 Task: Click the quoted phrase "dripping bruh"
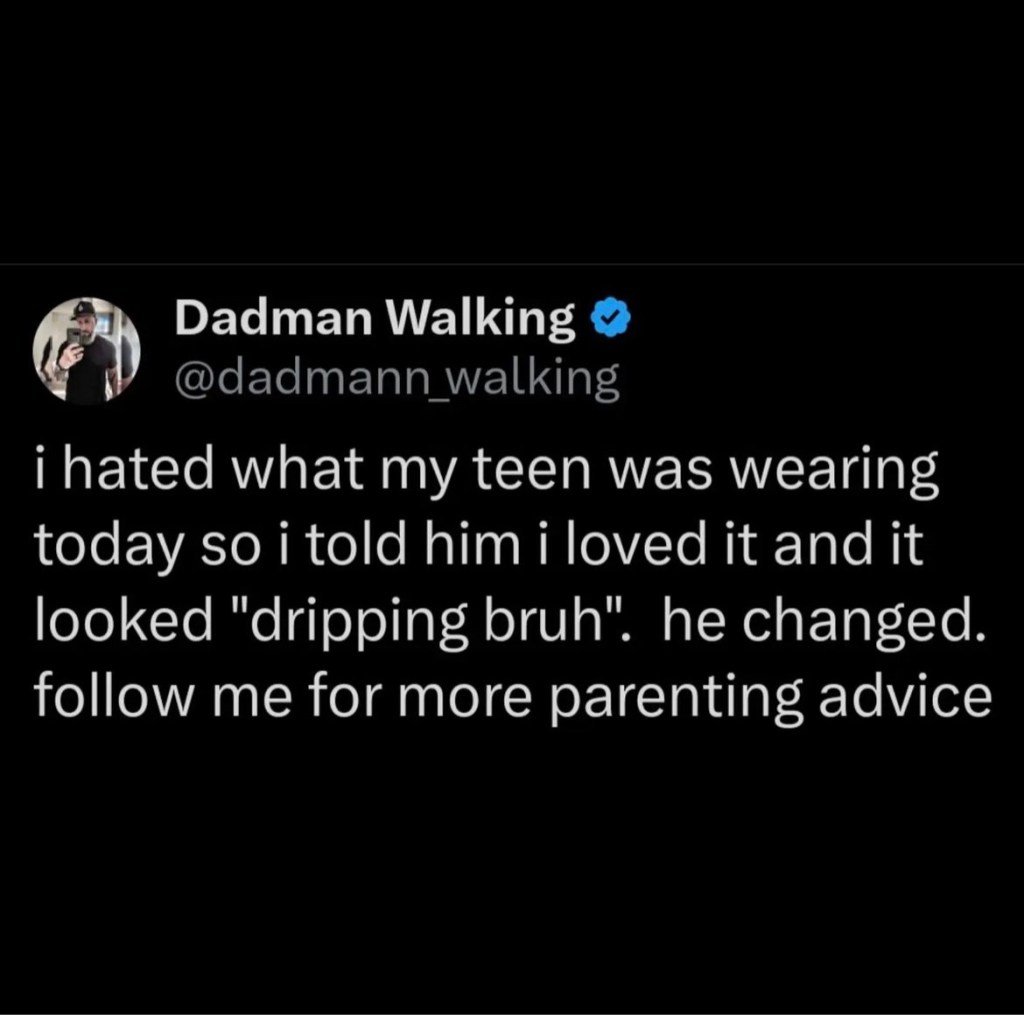423,620
